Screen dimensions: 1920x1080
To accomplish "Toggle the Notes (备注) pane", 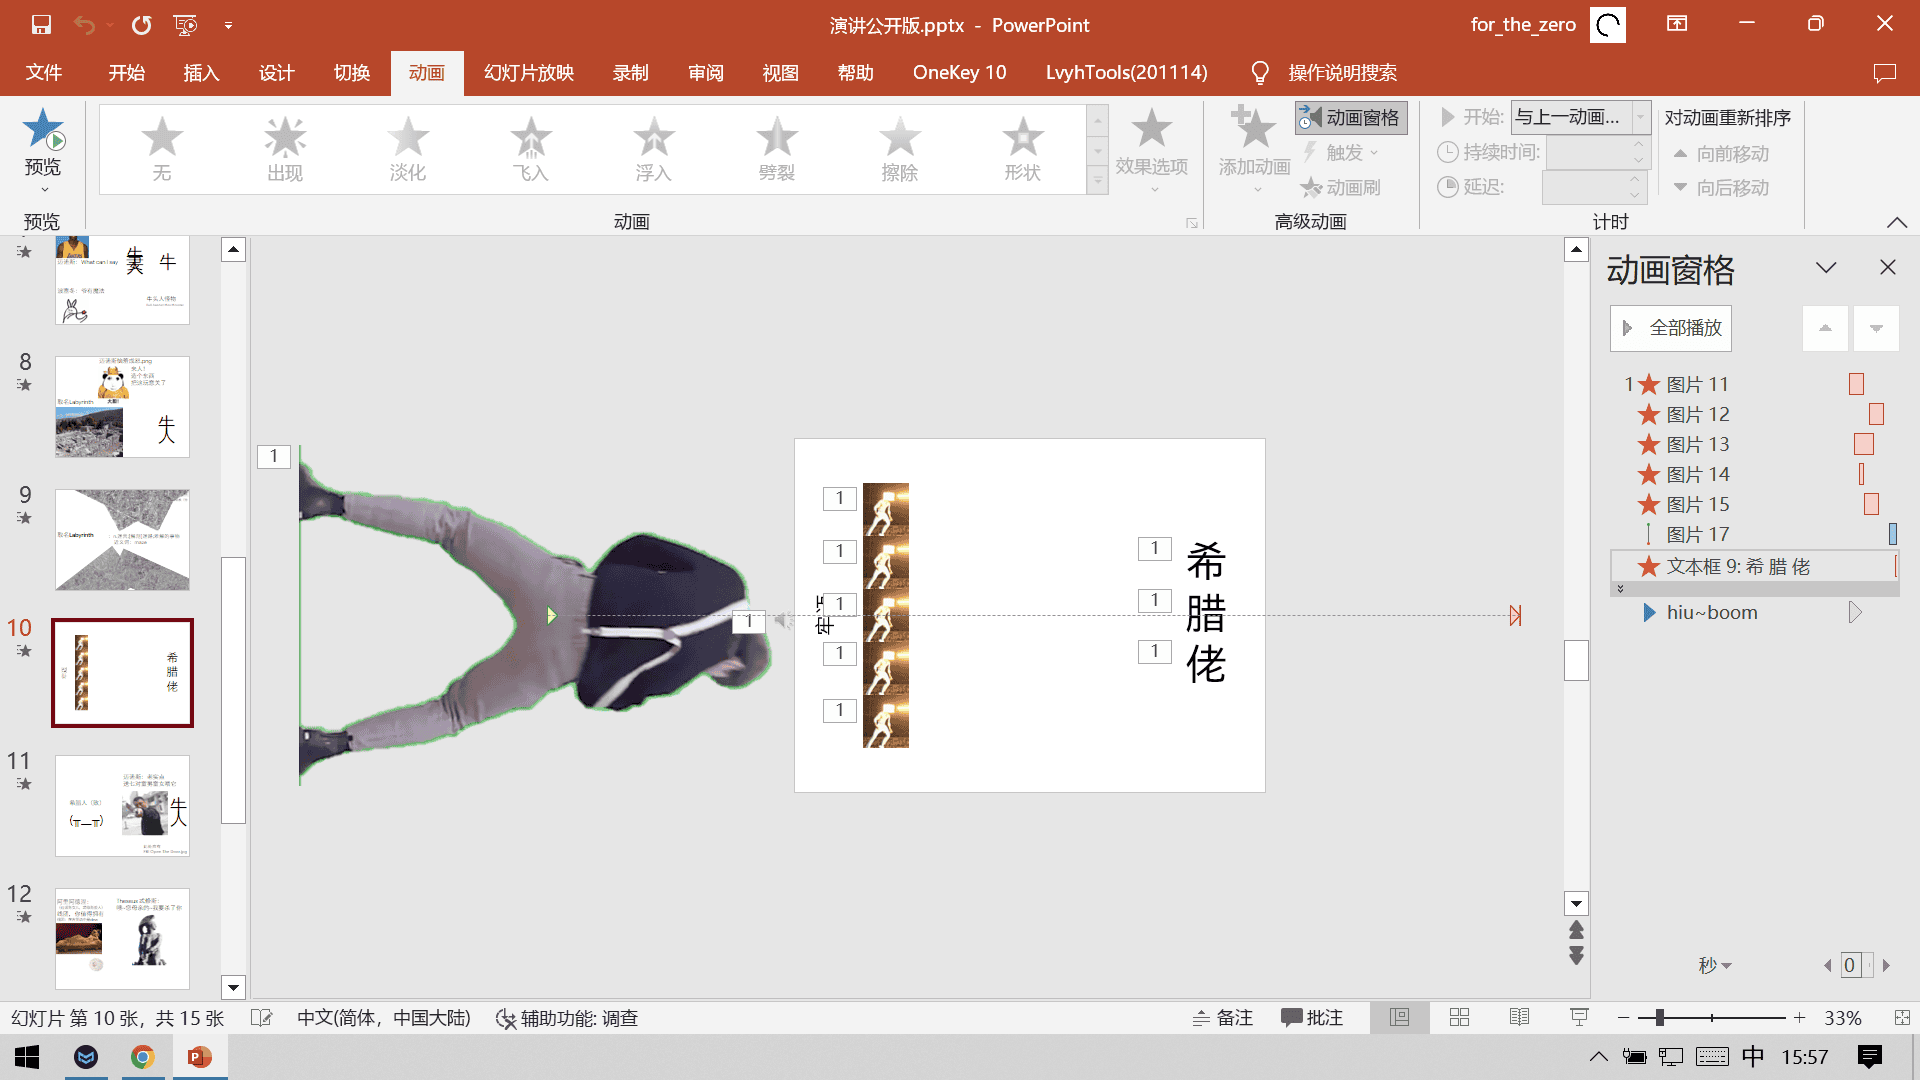I will point(1223,1017).
